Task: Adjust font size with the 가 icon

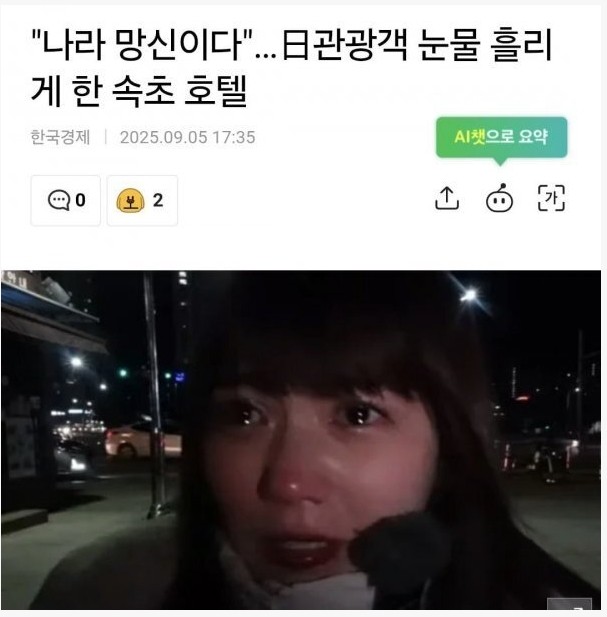Action: 551,198
